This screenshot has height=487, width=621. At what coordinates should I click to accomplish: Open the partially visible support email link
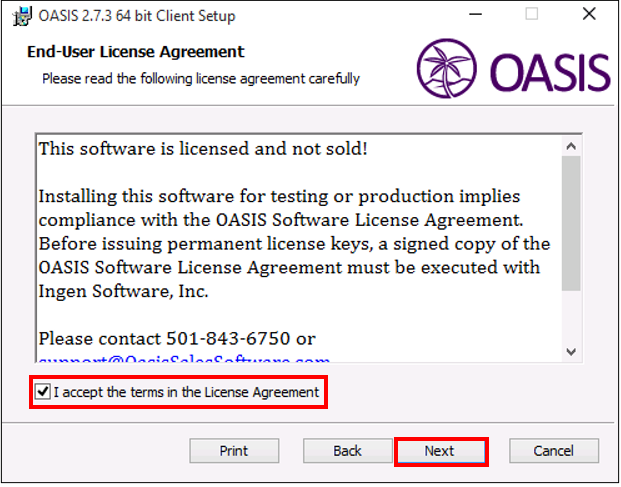[x=184, y=359]
